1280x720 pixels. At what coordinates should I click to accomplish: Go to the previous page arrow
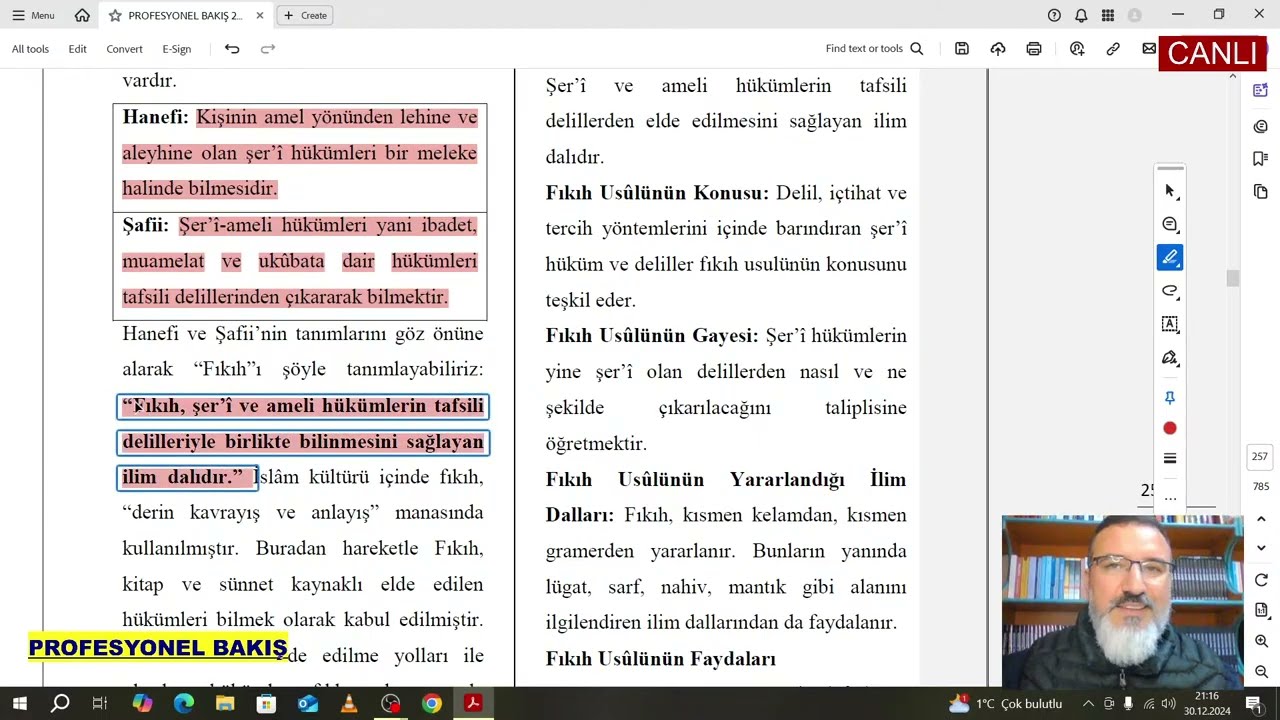pyautogui.click(x=1261, y=519)
